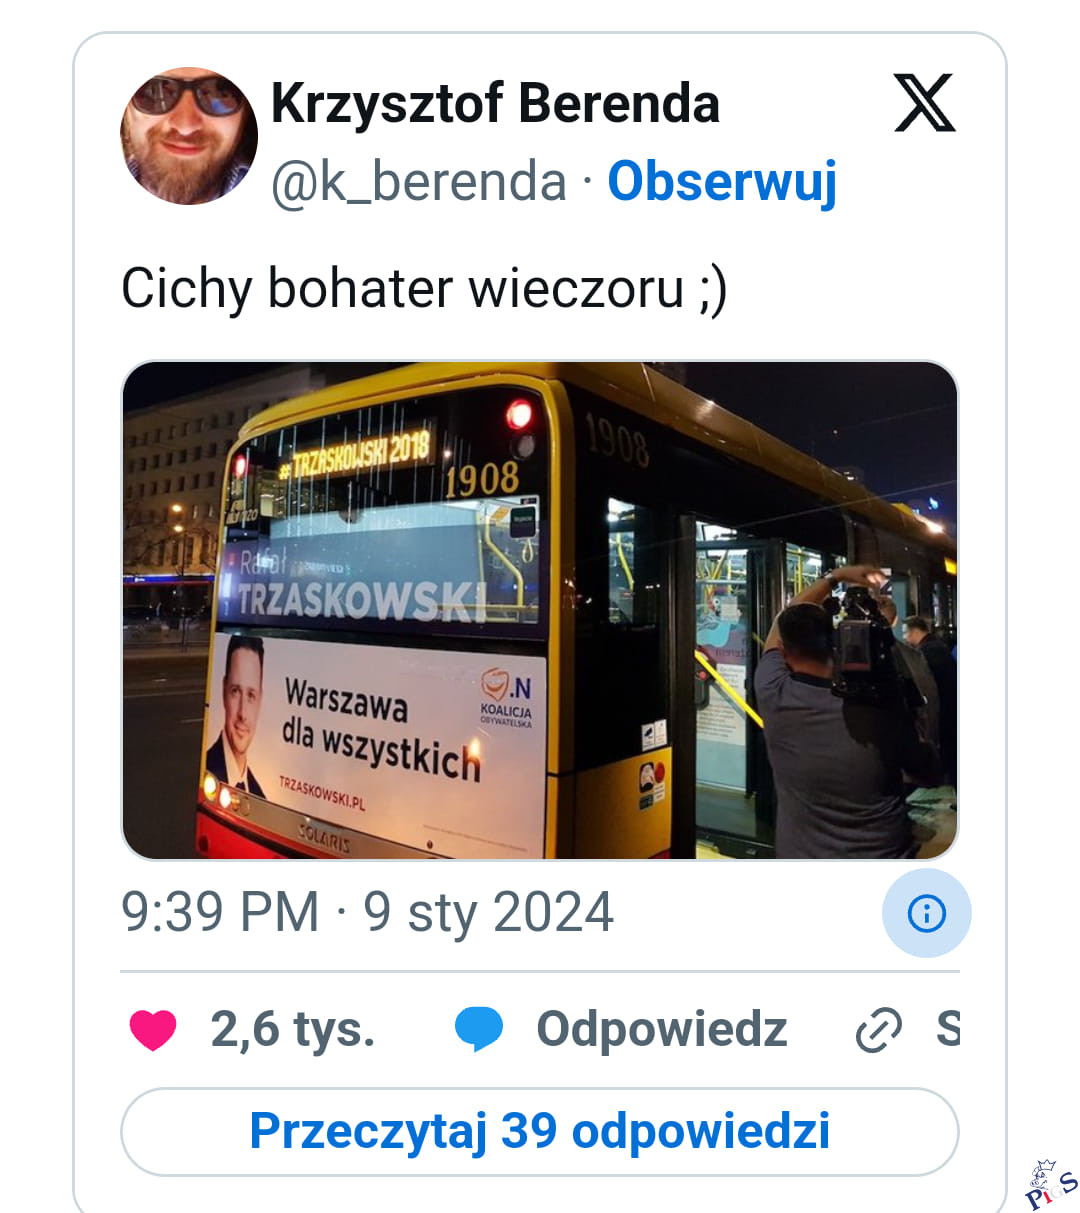Click the Odpowiedz reply label
This screenshot has height=1213, width=1080.
[662, 1029]
